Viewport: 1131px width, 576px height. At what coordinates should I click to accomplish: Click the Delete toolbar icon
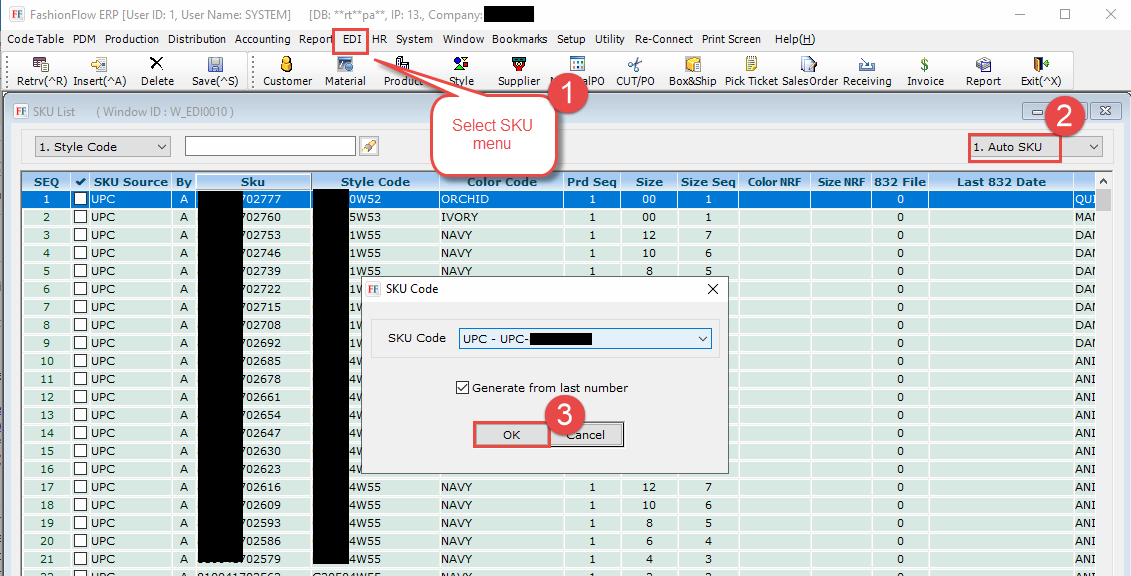coord(156,65)
